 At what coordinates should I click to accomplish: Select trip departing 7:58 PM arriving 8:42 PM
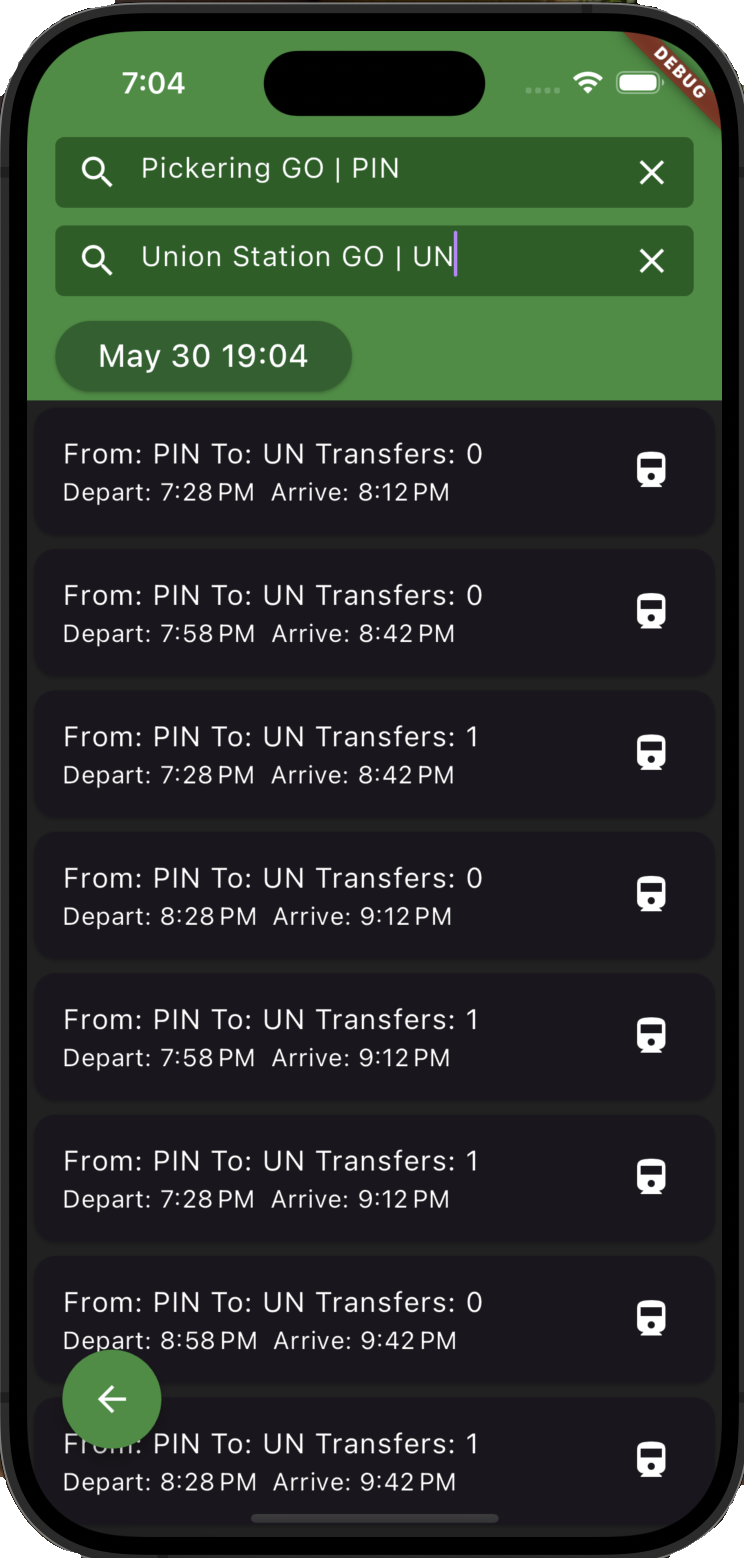[x=330, y=613]
